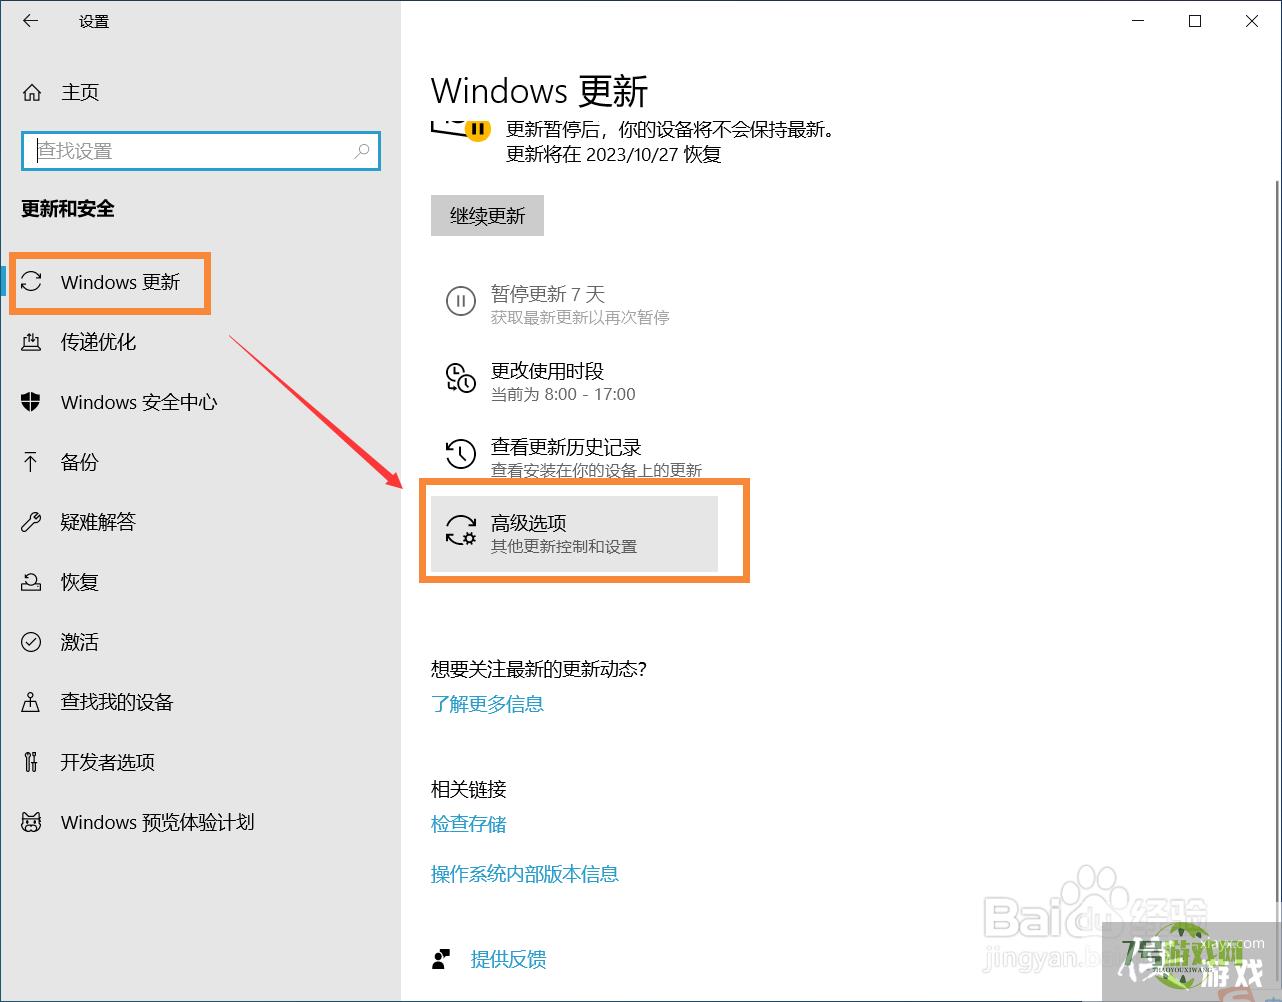Click the 传递优化 icon

click(x=31, y=342)
